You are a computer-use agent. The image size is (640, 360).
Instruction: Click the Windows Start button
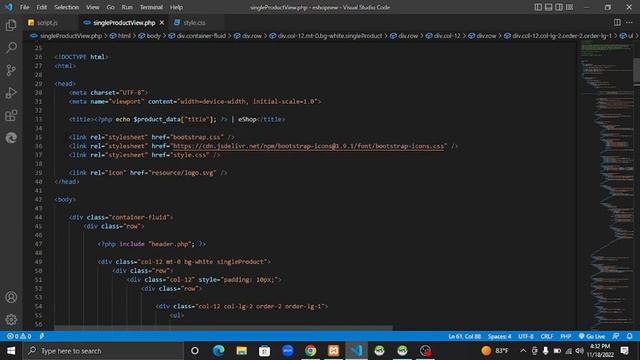click(x=11, y=351)
